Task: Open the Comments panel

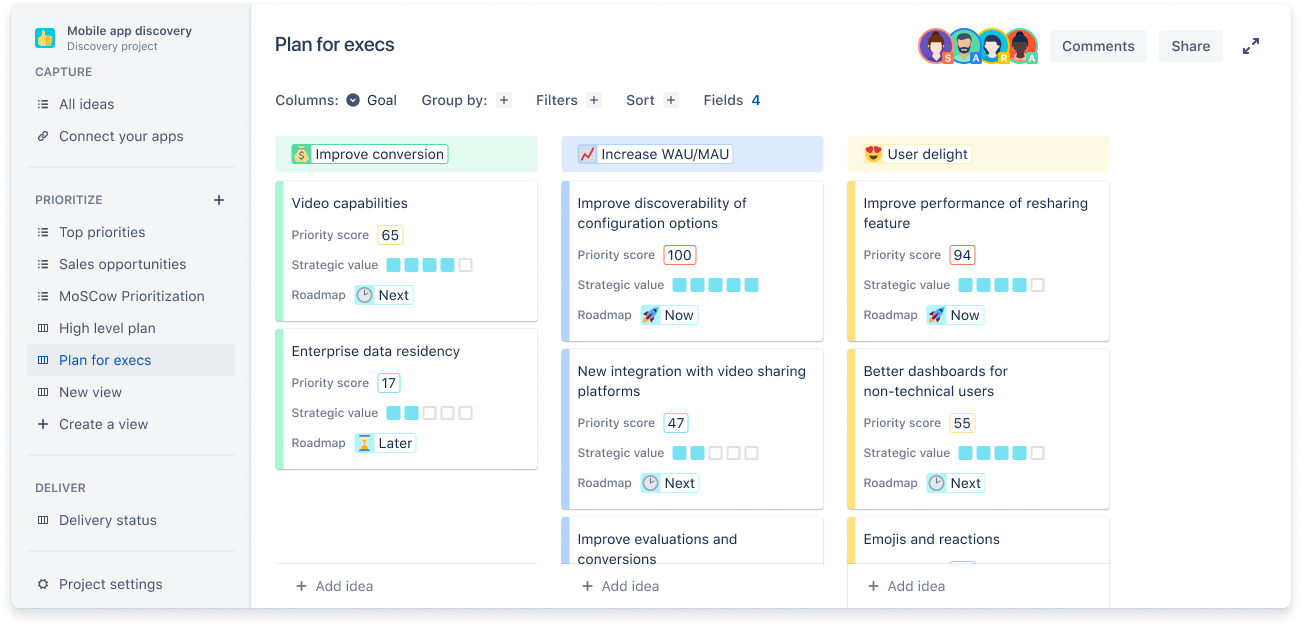Action: coord(1098,45)
